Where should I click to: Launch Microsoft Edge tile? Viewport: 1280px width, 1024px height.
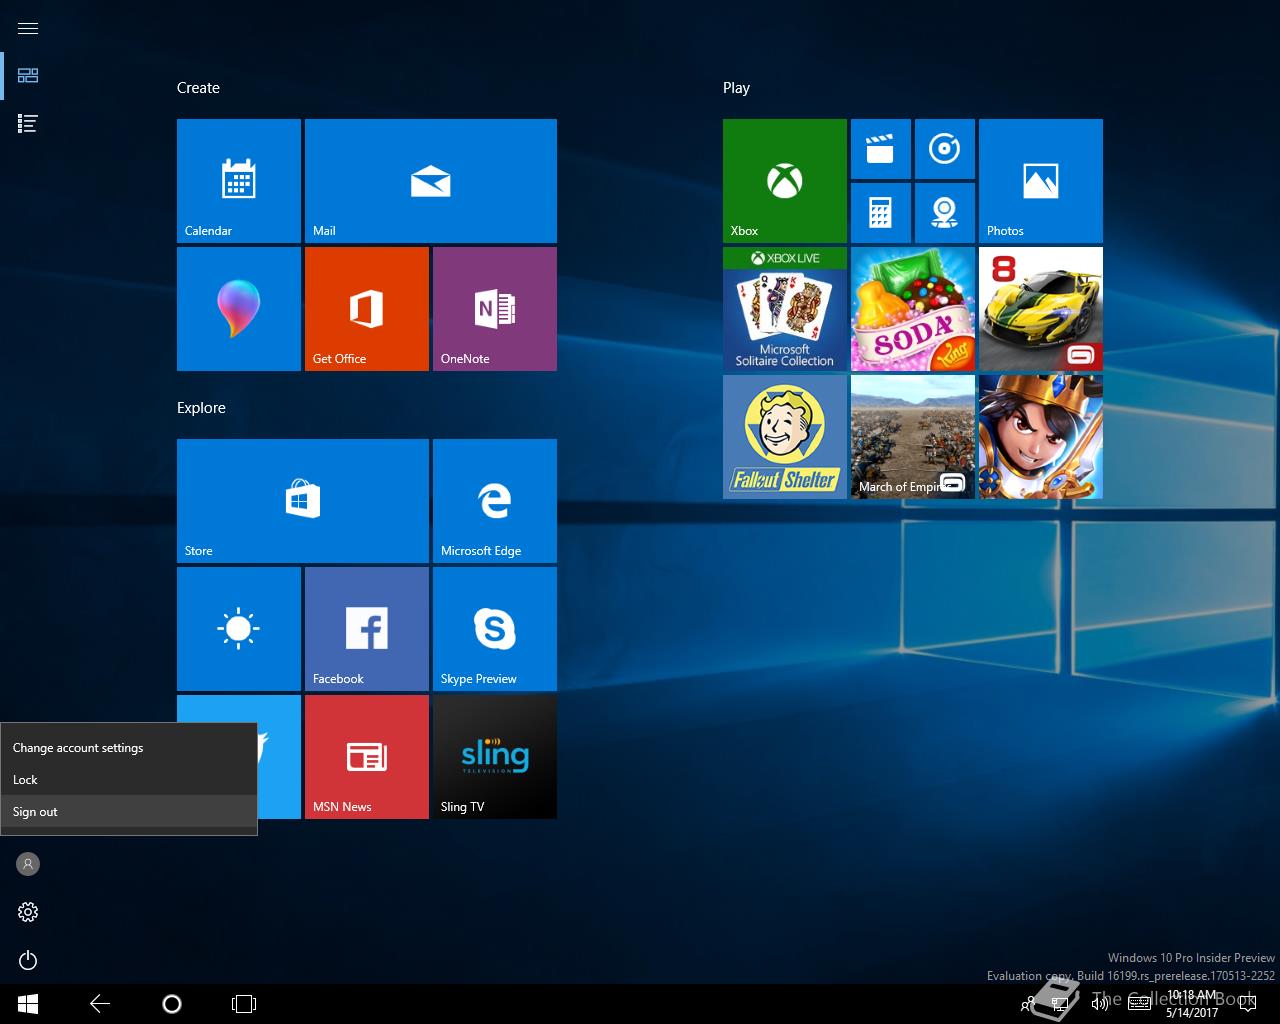coord(495,501)
